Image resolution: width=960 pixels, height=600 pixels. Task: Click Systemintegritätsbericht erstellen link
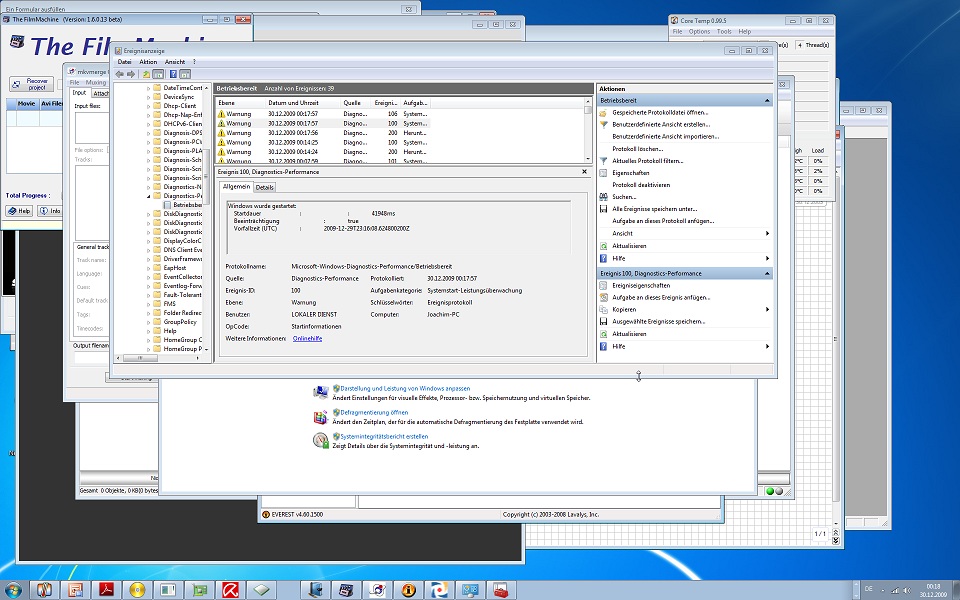point(384,437)
